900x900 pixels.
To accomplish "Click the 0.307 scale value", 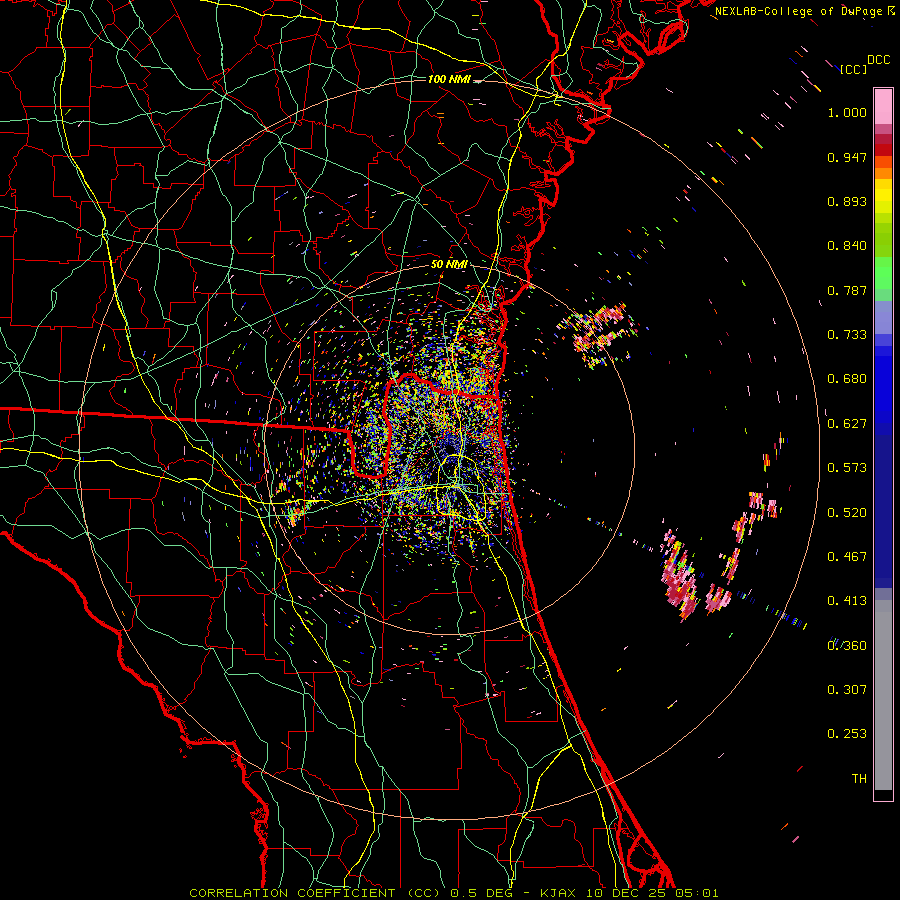I will (x=847, y=690).
